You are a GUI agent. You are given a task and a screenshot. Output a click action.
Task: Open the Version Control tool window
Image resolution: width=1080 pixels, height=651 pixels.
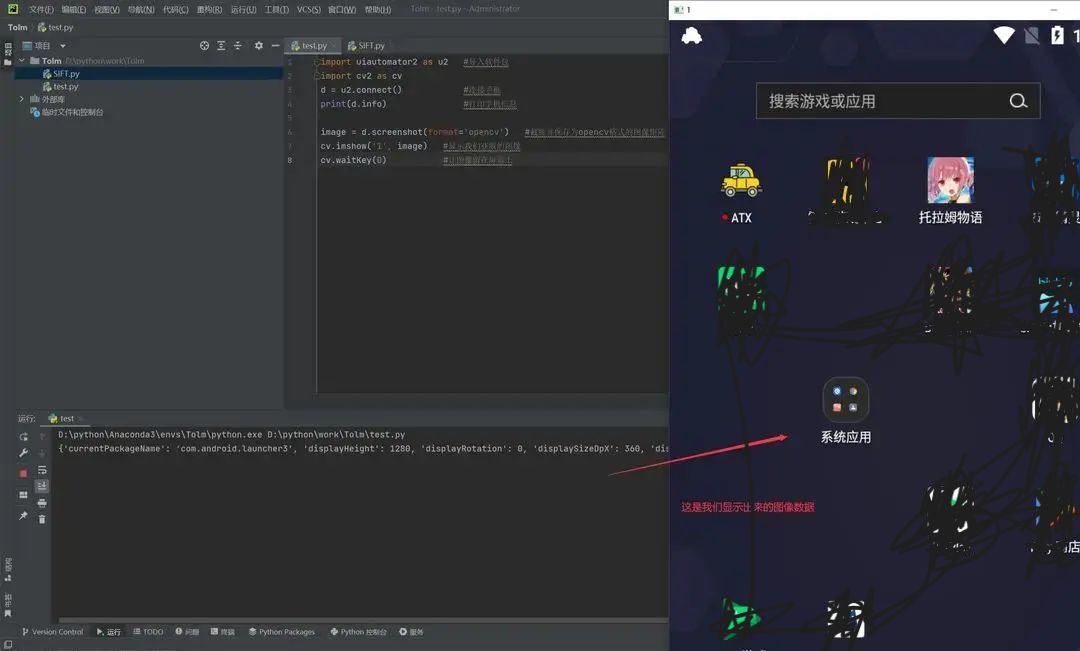point(52,632)
